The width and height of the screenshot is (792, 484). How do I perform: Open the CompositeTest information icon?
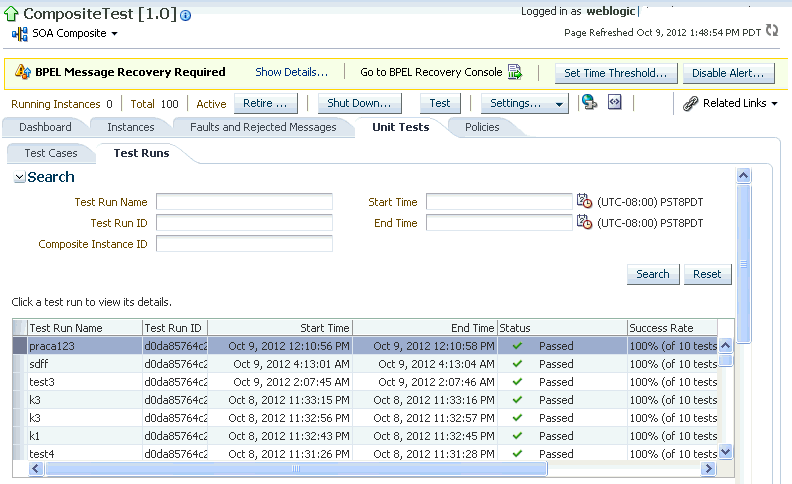[x=185, y=16]
